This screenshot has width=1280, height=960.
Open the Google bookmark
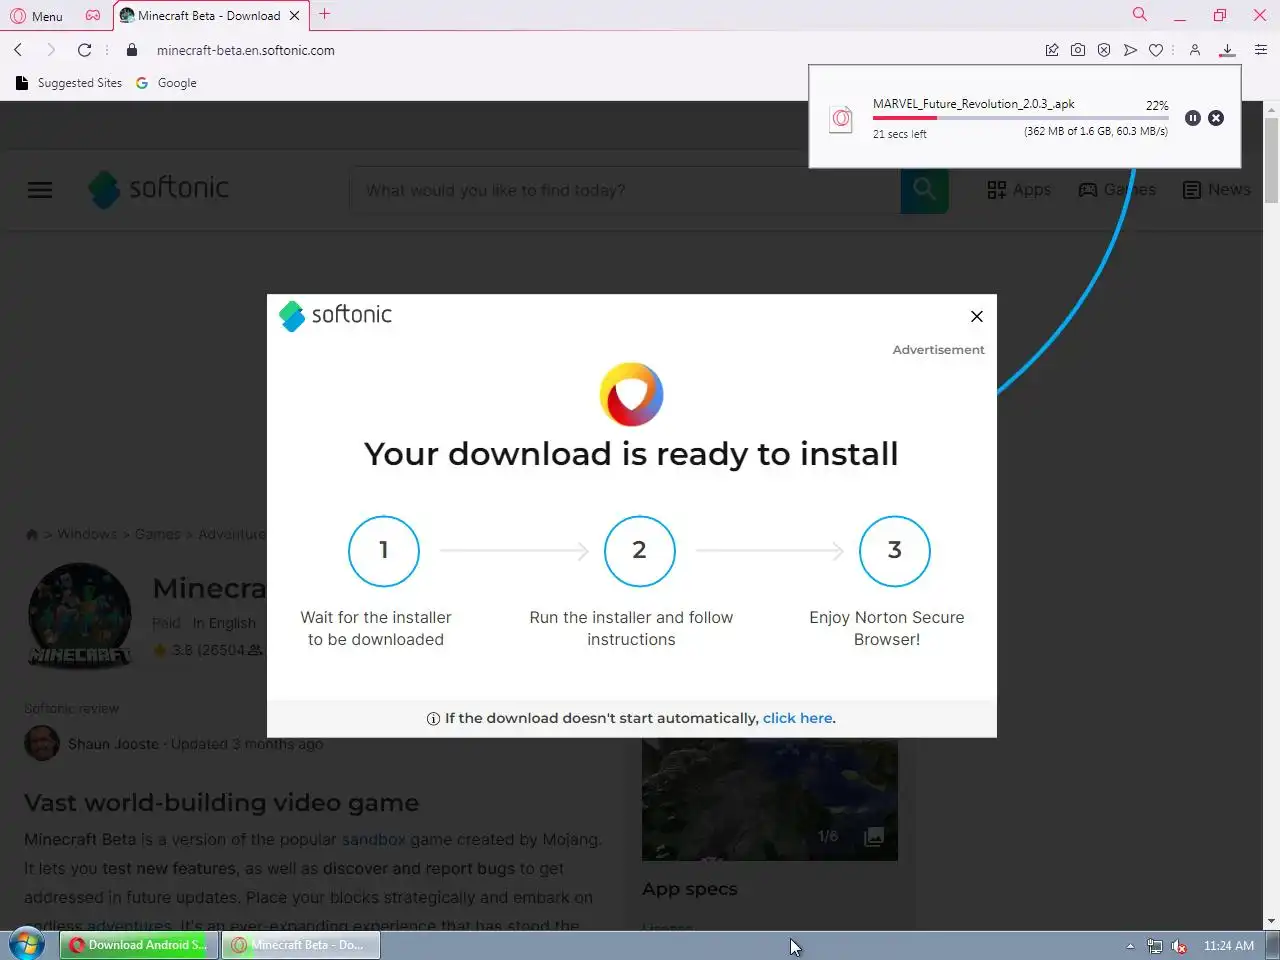166,83
